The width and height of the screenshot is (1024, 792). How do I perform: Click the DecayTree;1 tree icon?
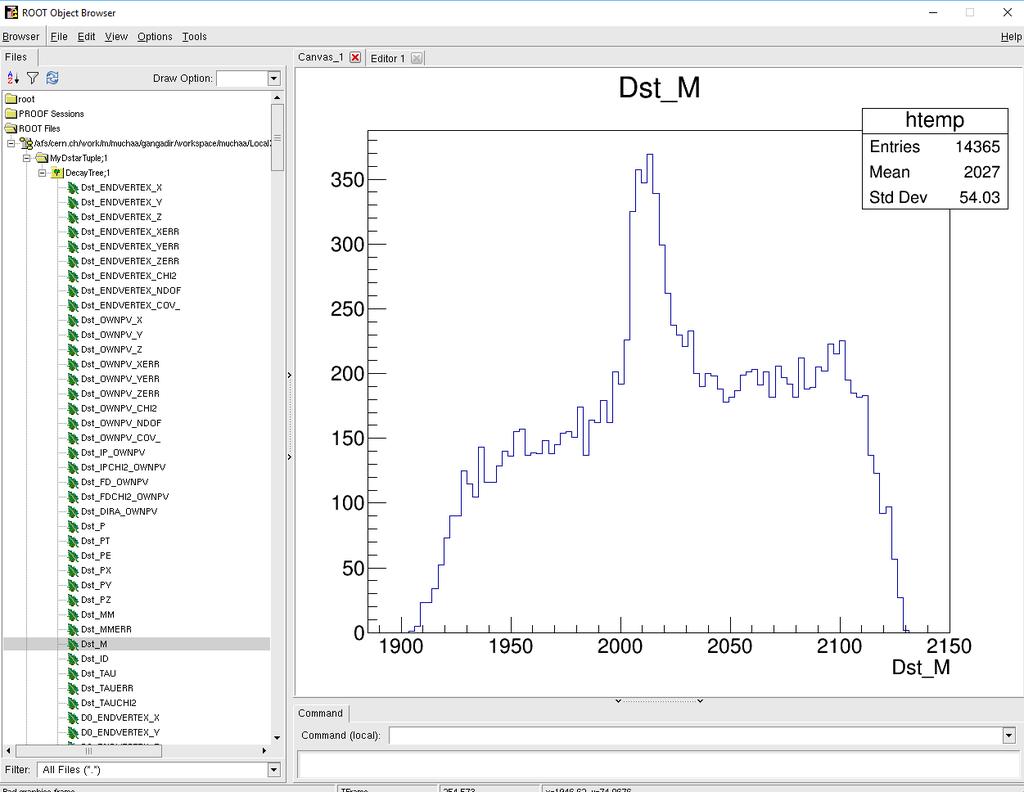(57, 173)
